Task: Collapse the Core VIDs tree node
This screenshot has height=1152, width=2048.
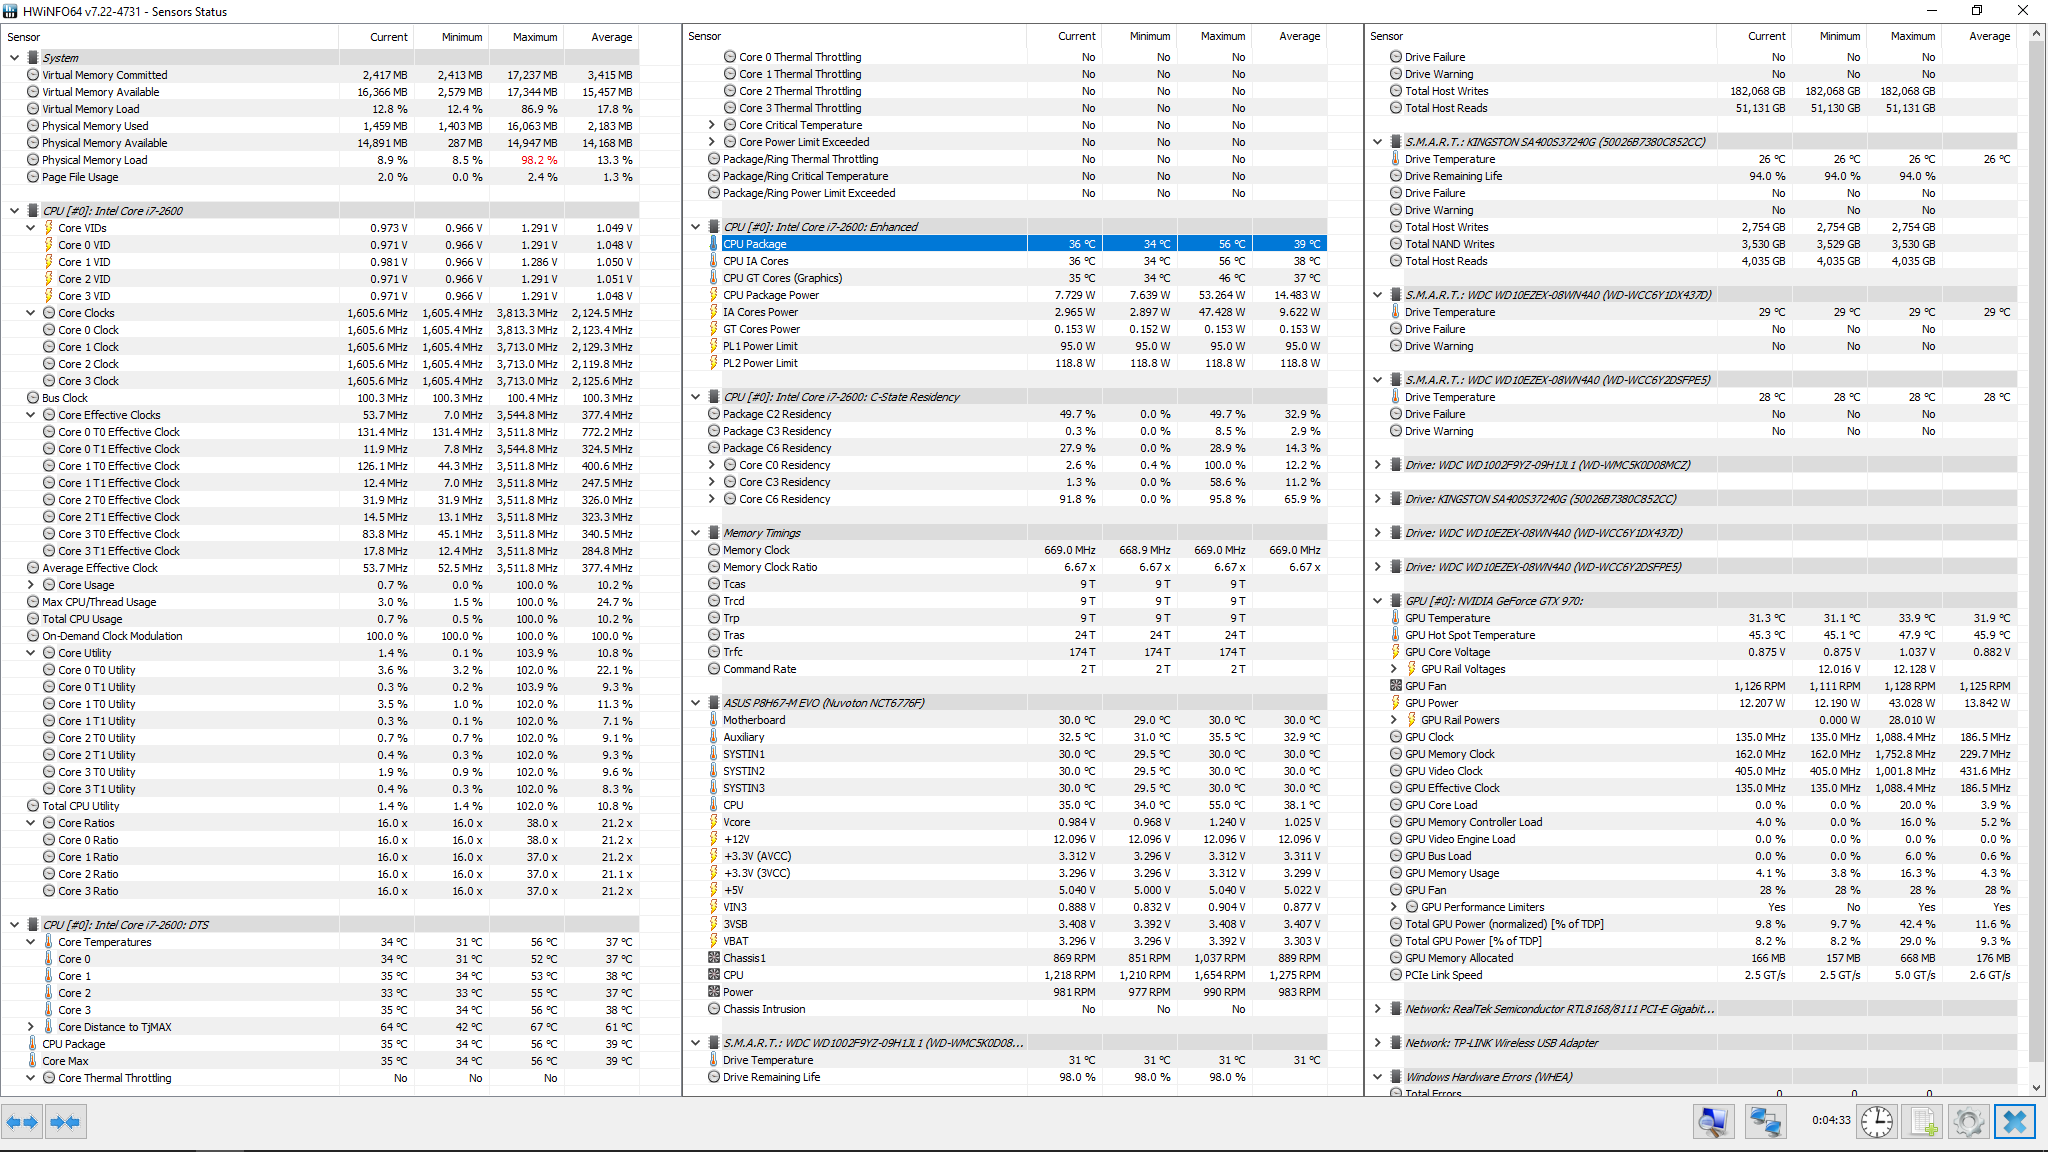Action: [30, 228]
